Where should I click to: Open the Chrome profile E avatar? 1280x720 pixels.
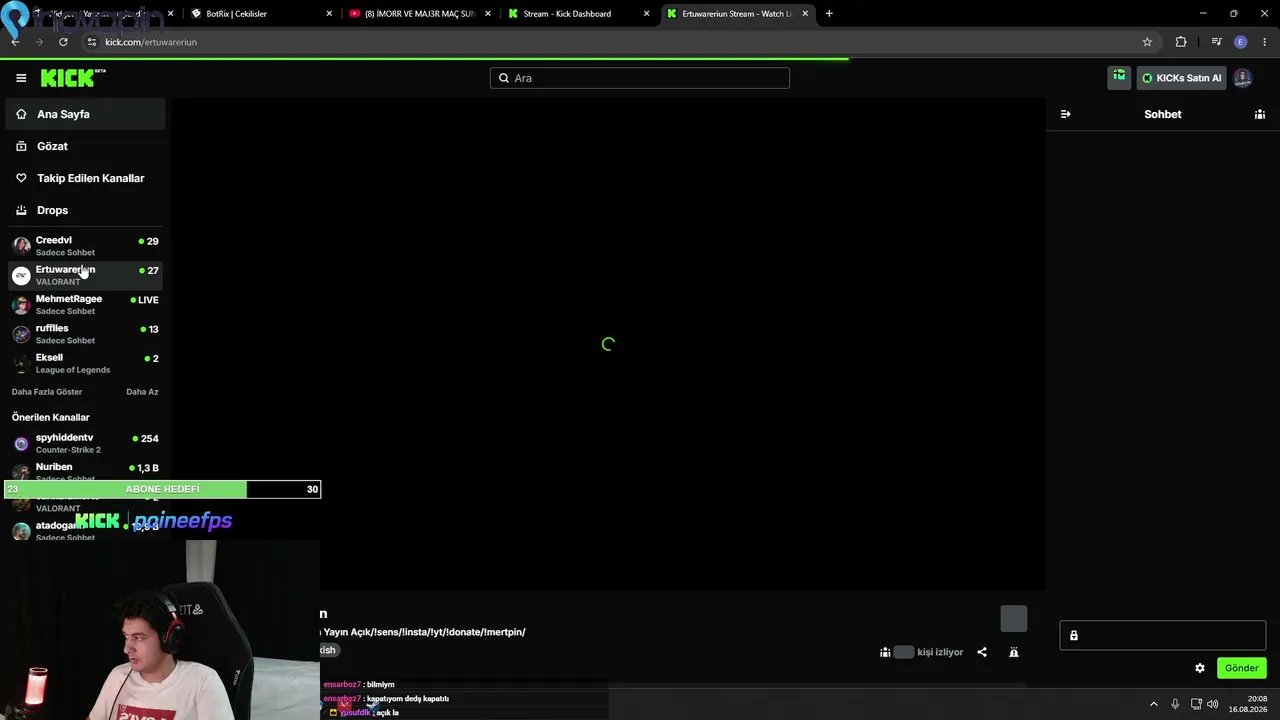click(1241, 42)
